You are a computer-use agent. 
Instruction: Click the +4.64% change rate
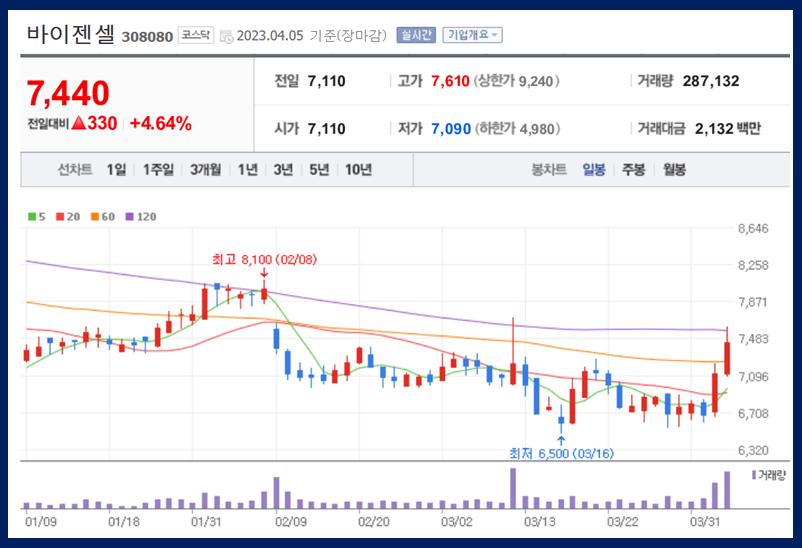click(161, 123)
